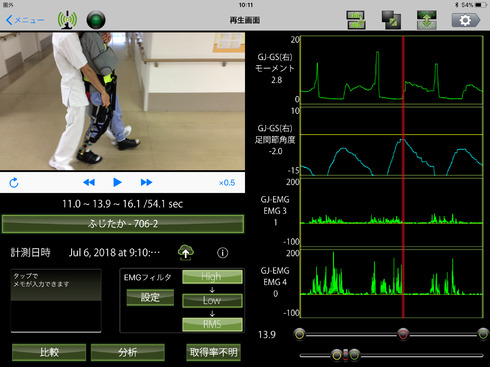The width and height of the screenshot is (490, 367).
Task: Tap the GJ-EMG EMG 4 graph
Action: coord(392,284)
